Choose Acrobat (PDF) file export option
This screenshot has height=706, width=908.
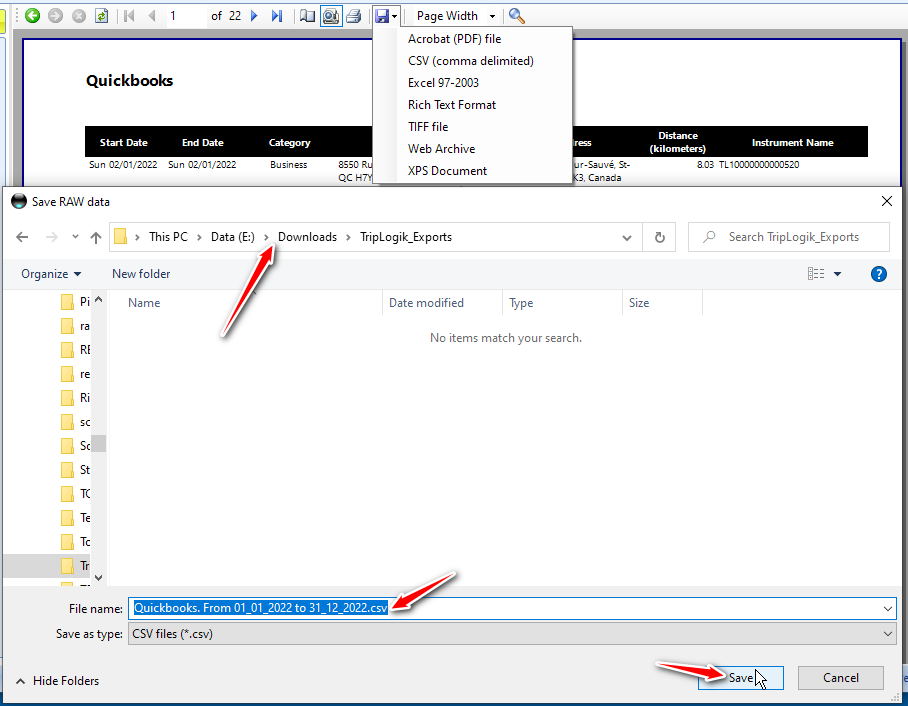(455, 39)
